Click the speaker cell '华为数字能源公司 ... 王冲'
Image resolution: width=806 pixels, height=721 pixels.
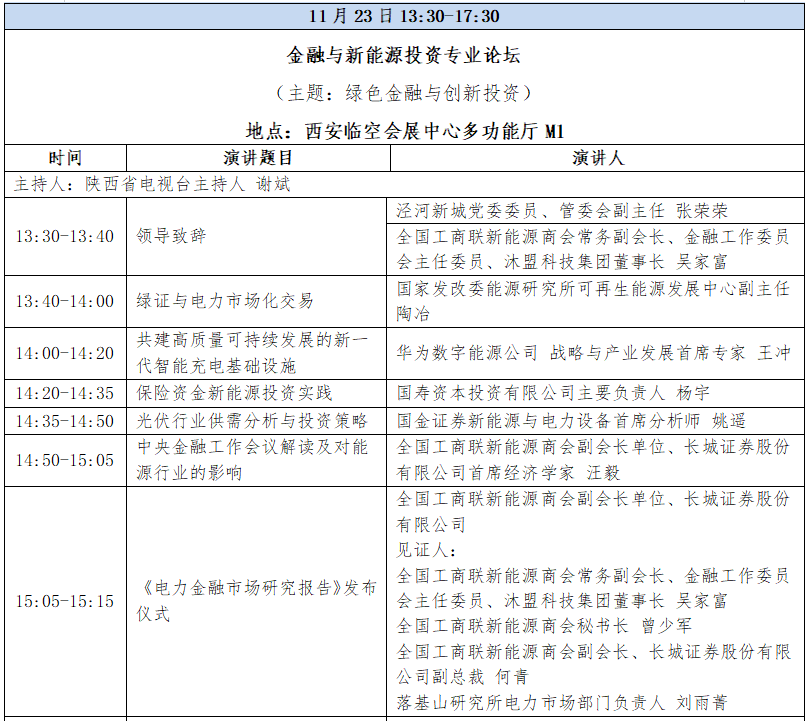(595, 354)
